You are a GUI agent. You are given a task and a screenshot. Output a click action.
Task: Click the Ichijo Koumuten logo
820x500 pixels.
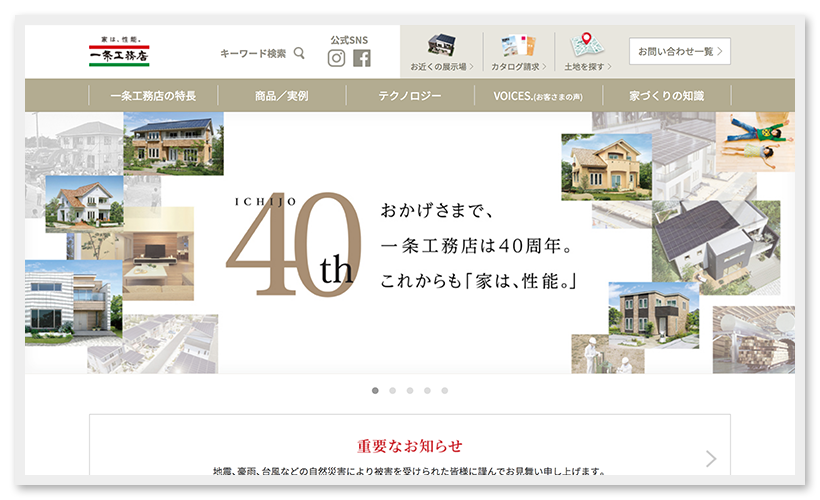click(x=118, y=53)
